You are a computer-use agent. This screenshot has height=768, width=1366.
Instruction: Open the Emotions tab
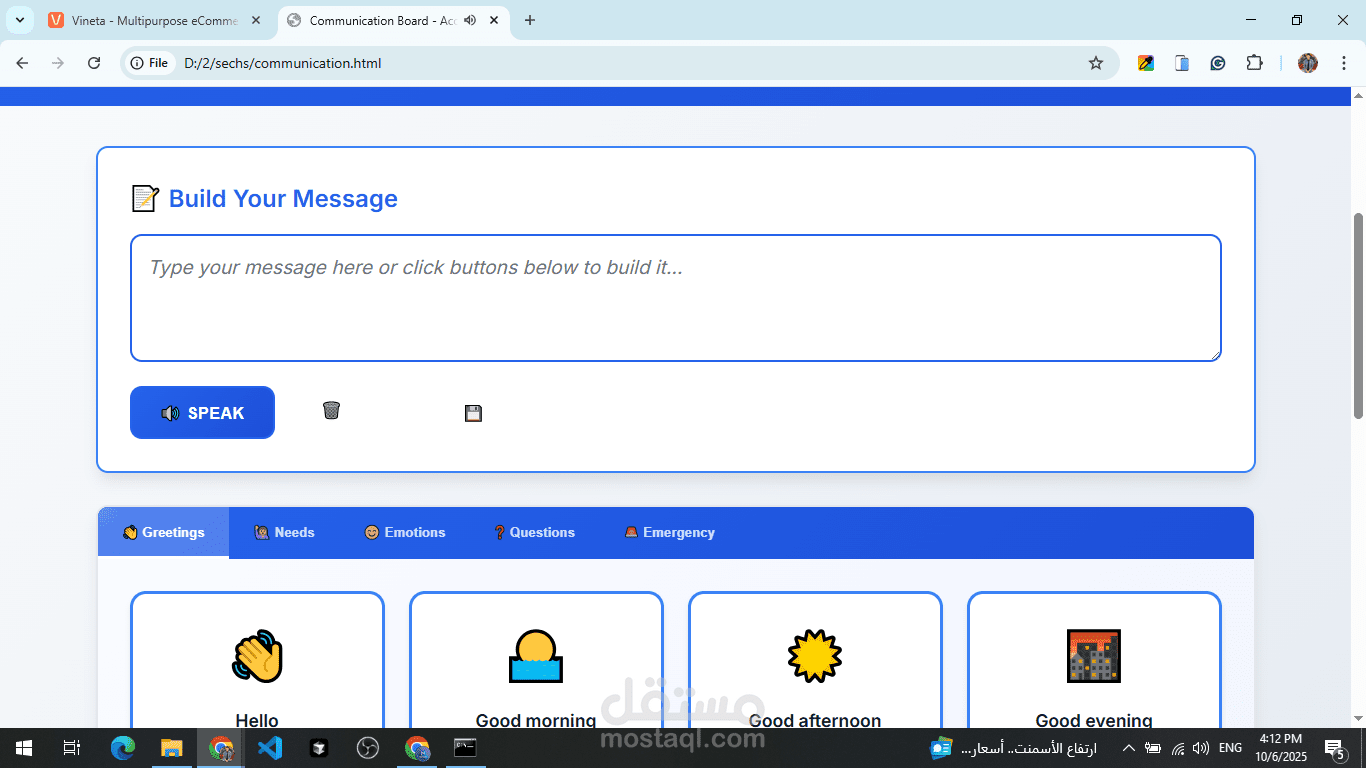405,533
